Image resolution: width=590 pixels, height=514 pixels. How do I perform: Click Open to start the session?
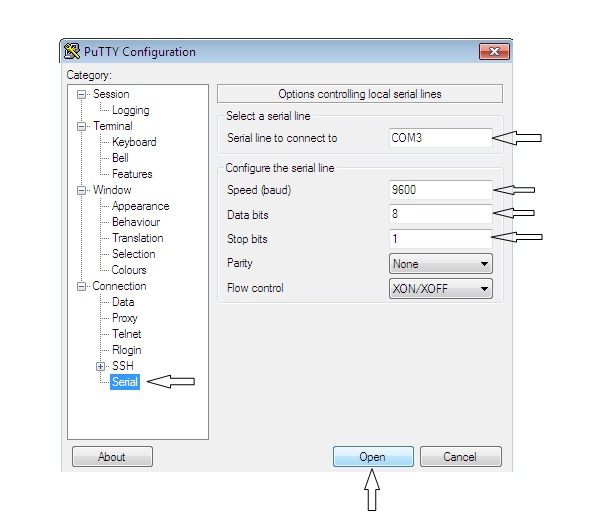[x=373, y=457]
